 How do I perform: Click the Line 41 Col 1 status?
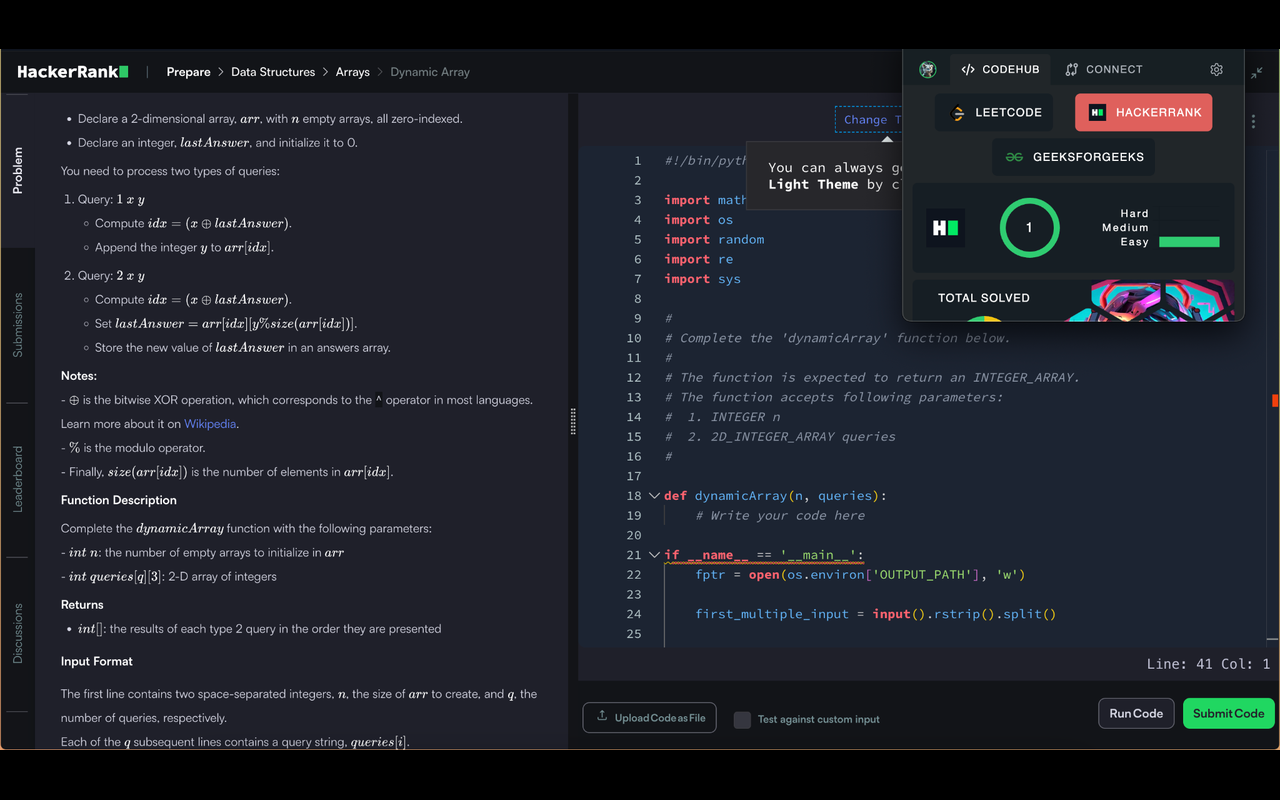(x=1208, y=664)
